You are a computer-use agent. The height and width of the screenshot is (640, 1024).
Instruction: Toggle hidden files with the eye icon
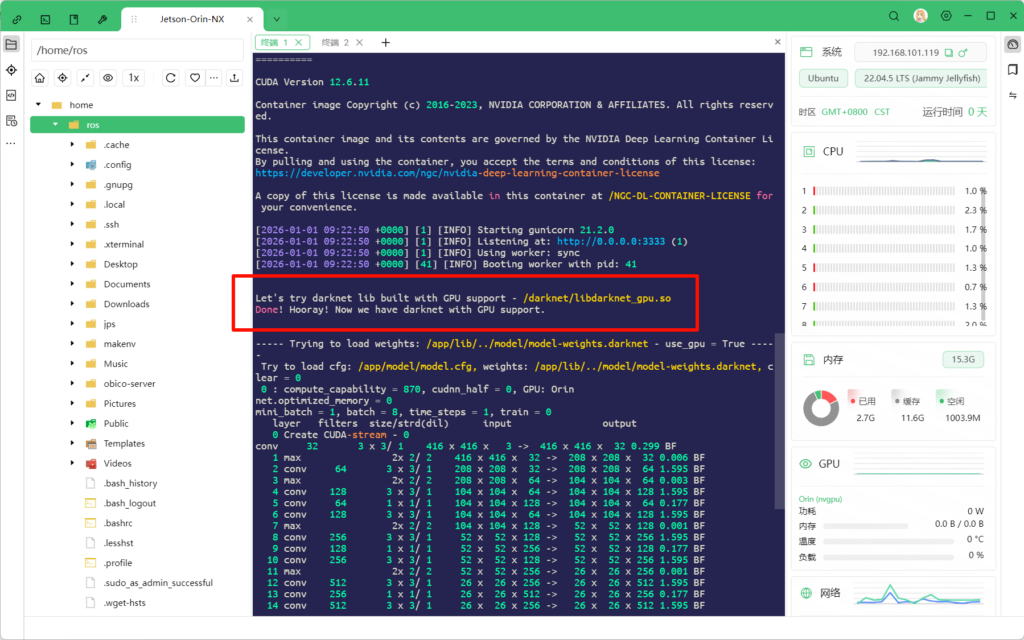(x=107, y=78)
